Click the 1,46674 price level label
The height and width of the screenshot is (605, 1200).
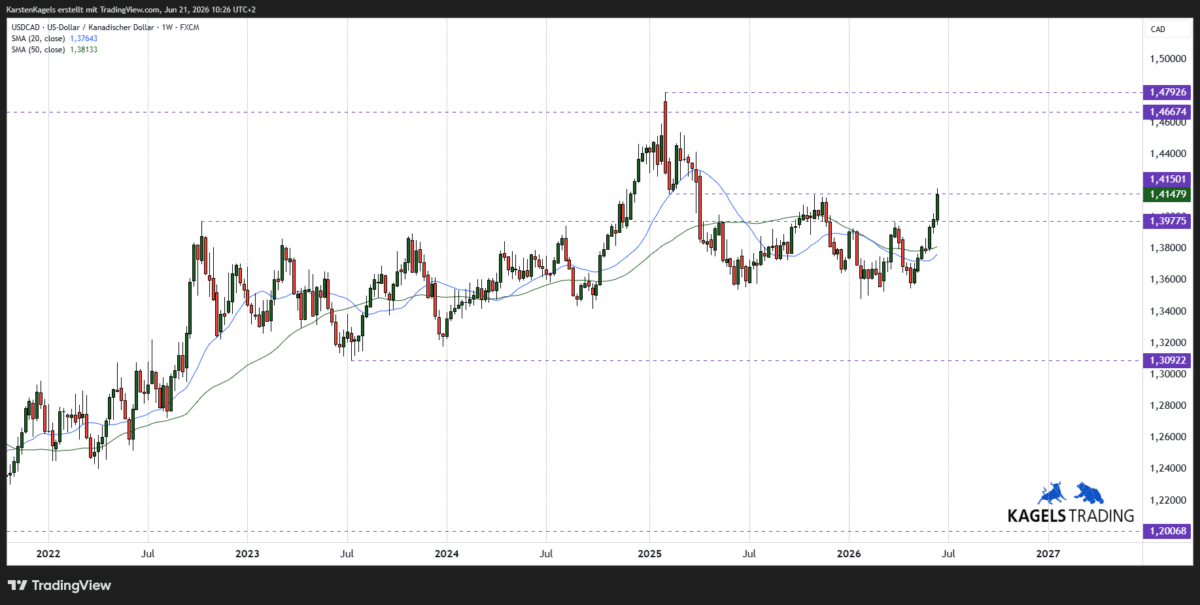pos(1169,112)
